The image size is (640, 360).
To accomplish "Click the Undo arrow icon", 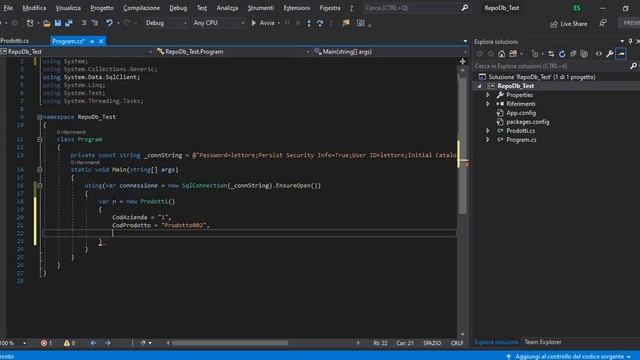I will click(x=109, y=23).
